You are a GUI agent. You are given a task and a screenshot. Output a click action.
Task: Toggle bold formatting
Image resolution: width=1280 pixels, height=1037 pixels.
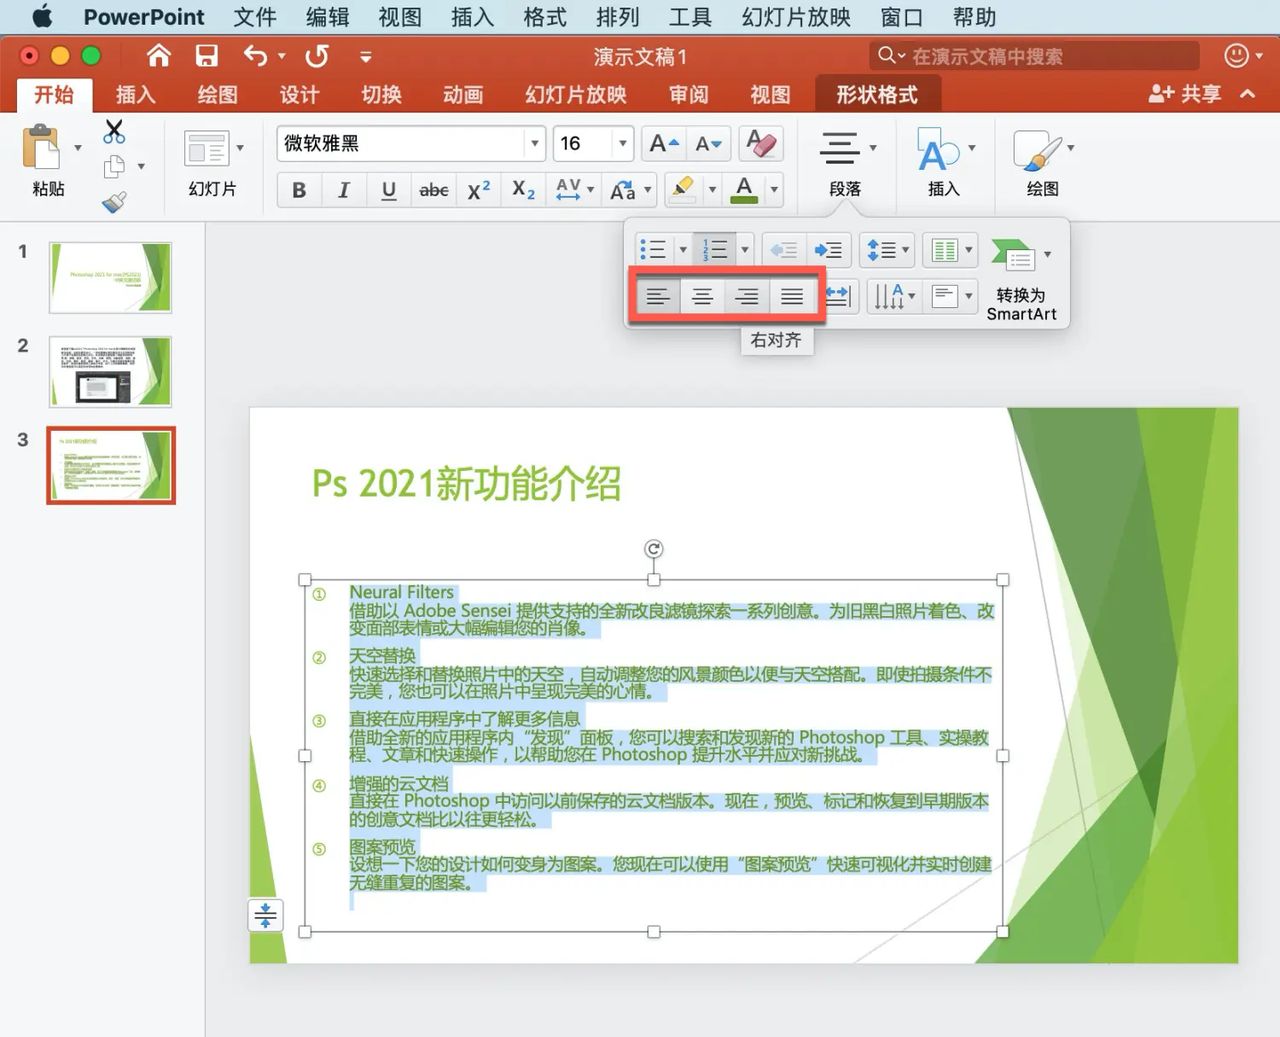click(x=298, y=190)
